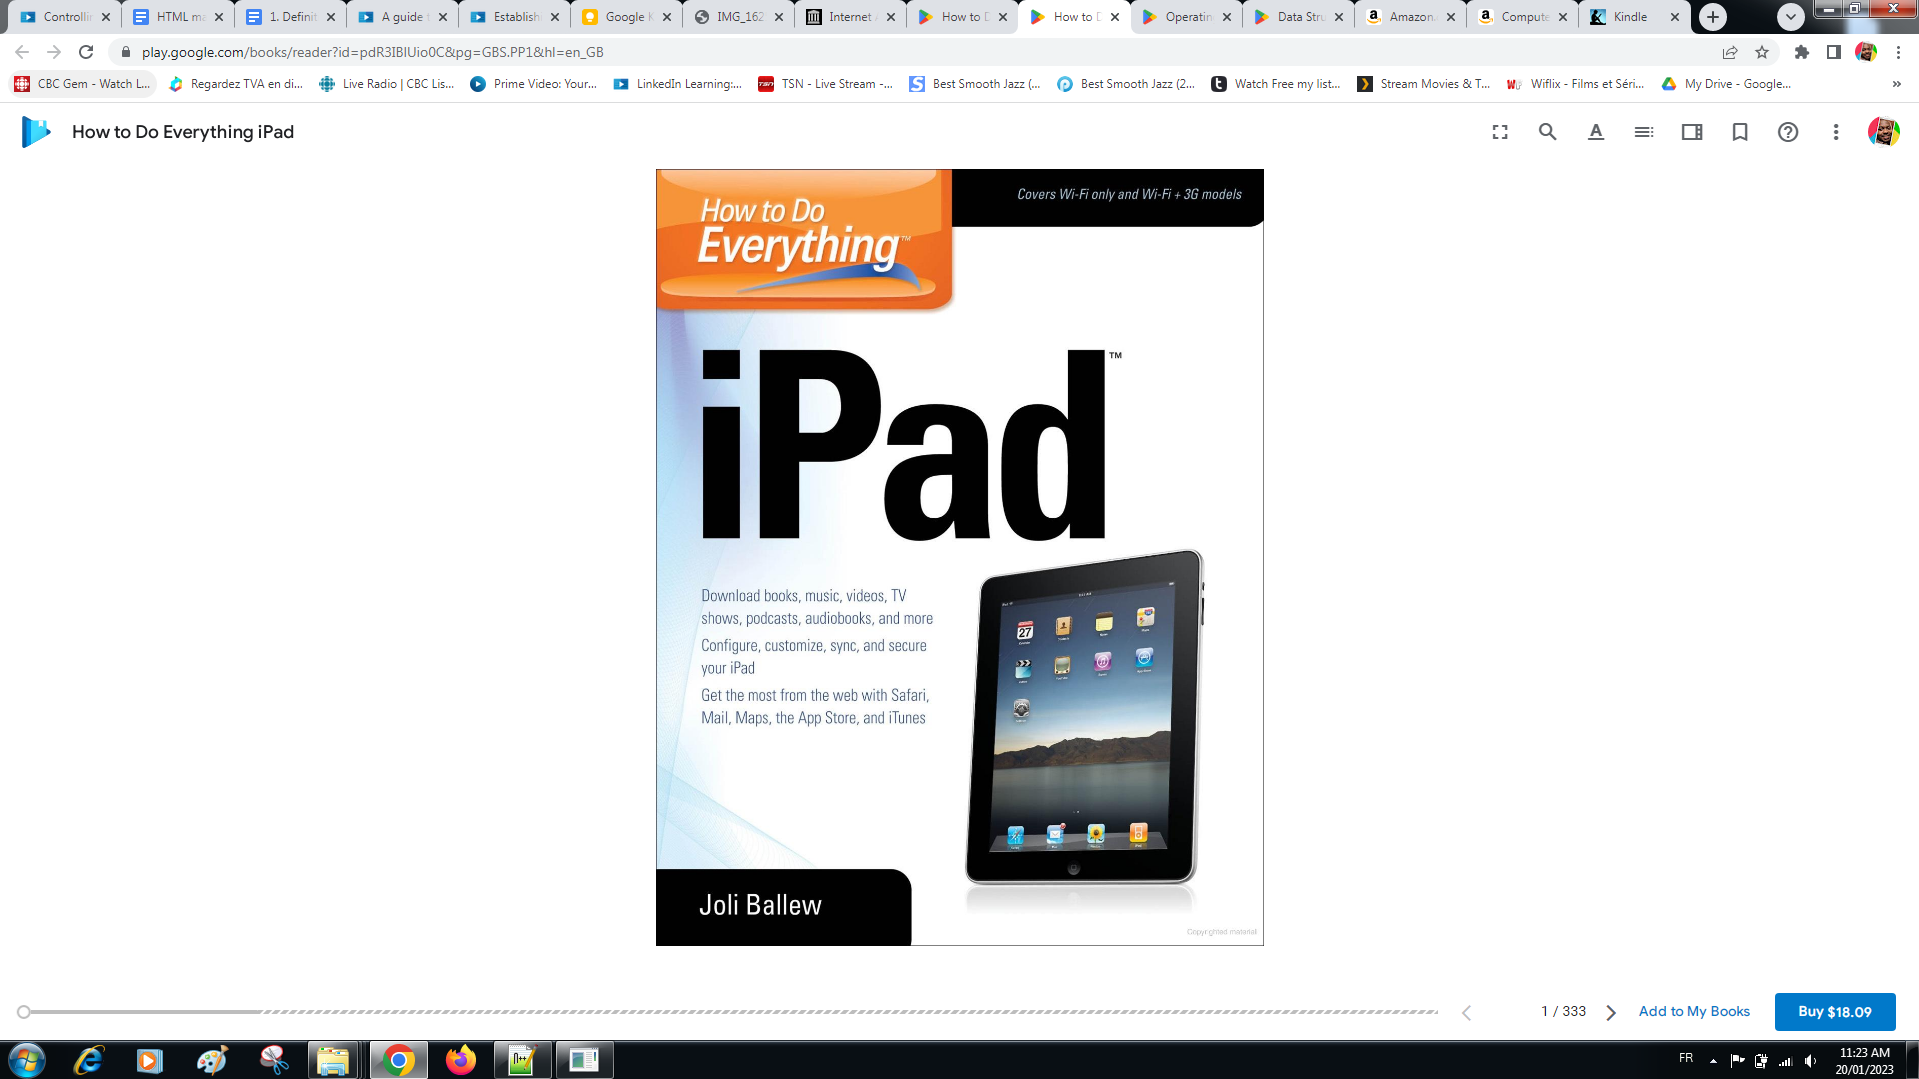Screen dimensions: 1919x1079
Task: Switch to the Kindle tab
Action: coord(1629,17)
